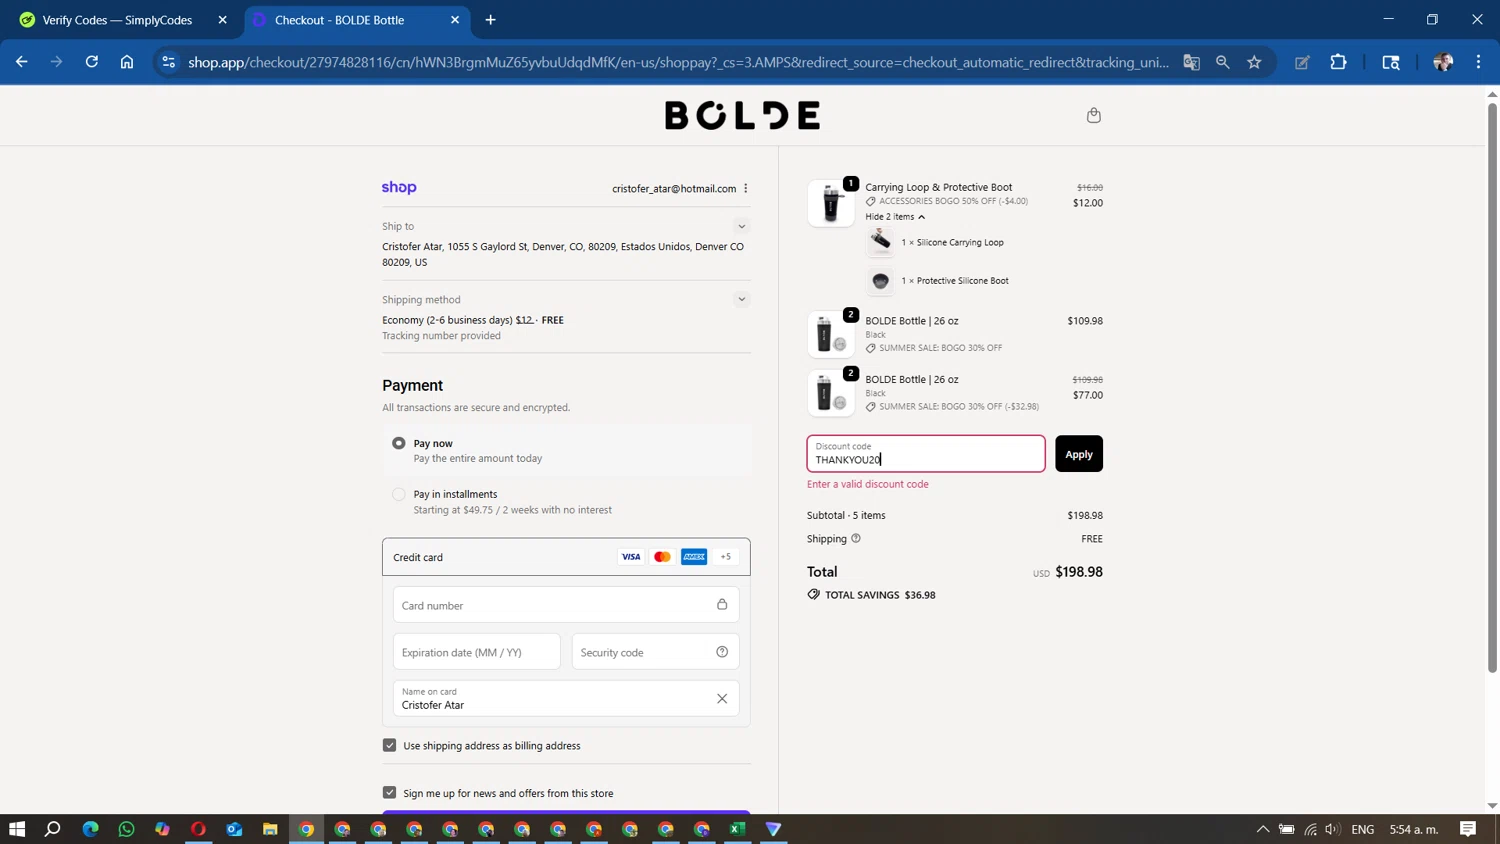
Task: Click the $109.98 BOLDE Bottle thumbnail
Action: (x=831, y=334)
